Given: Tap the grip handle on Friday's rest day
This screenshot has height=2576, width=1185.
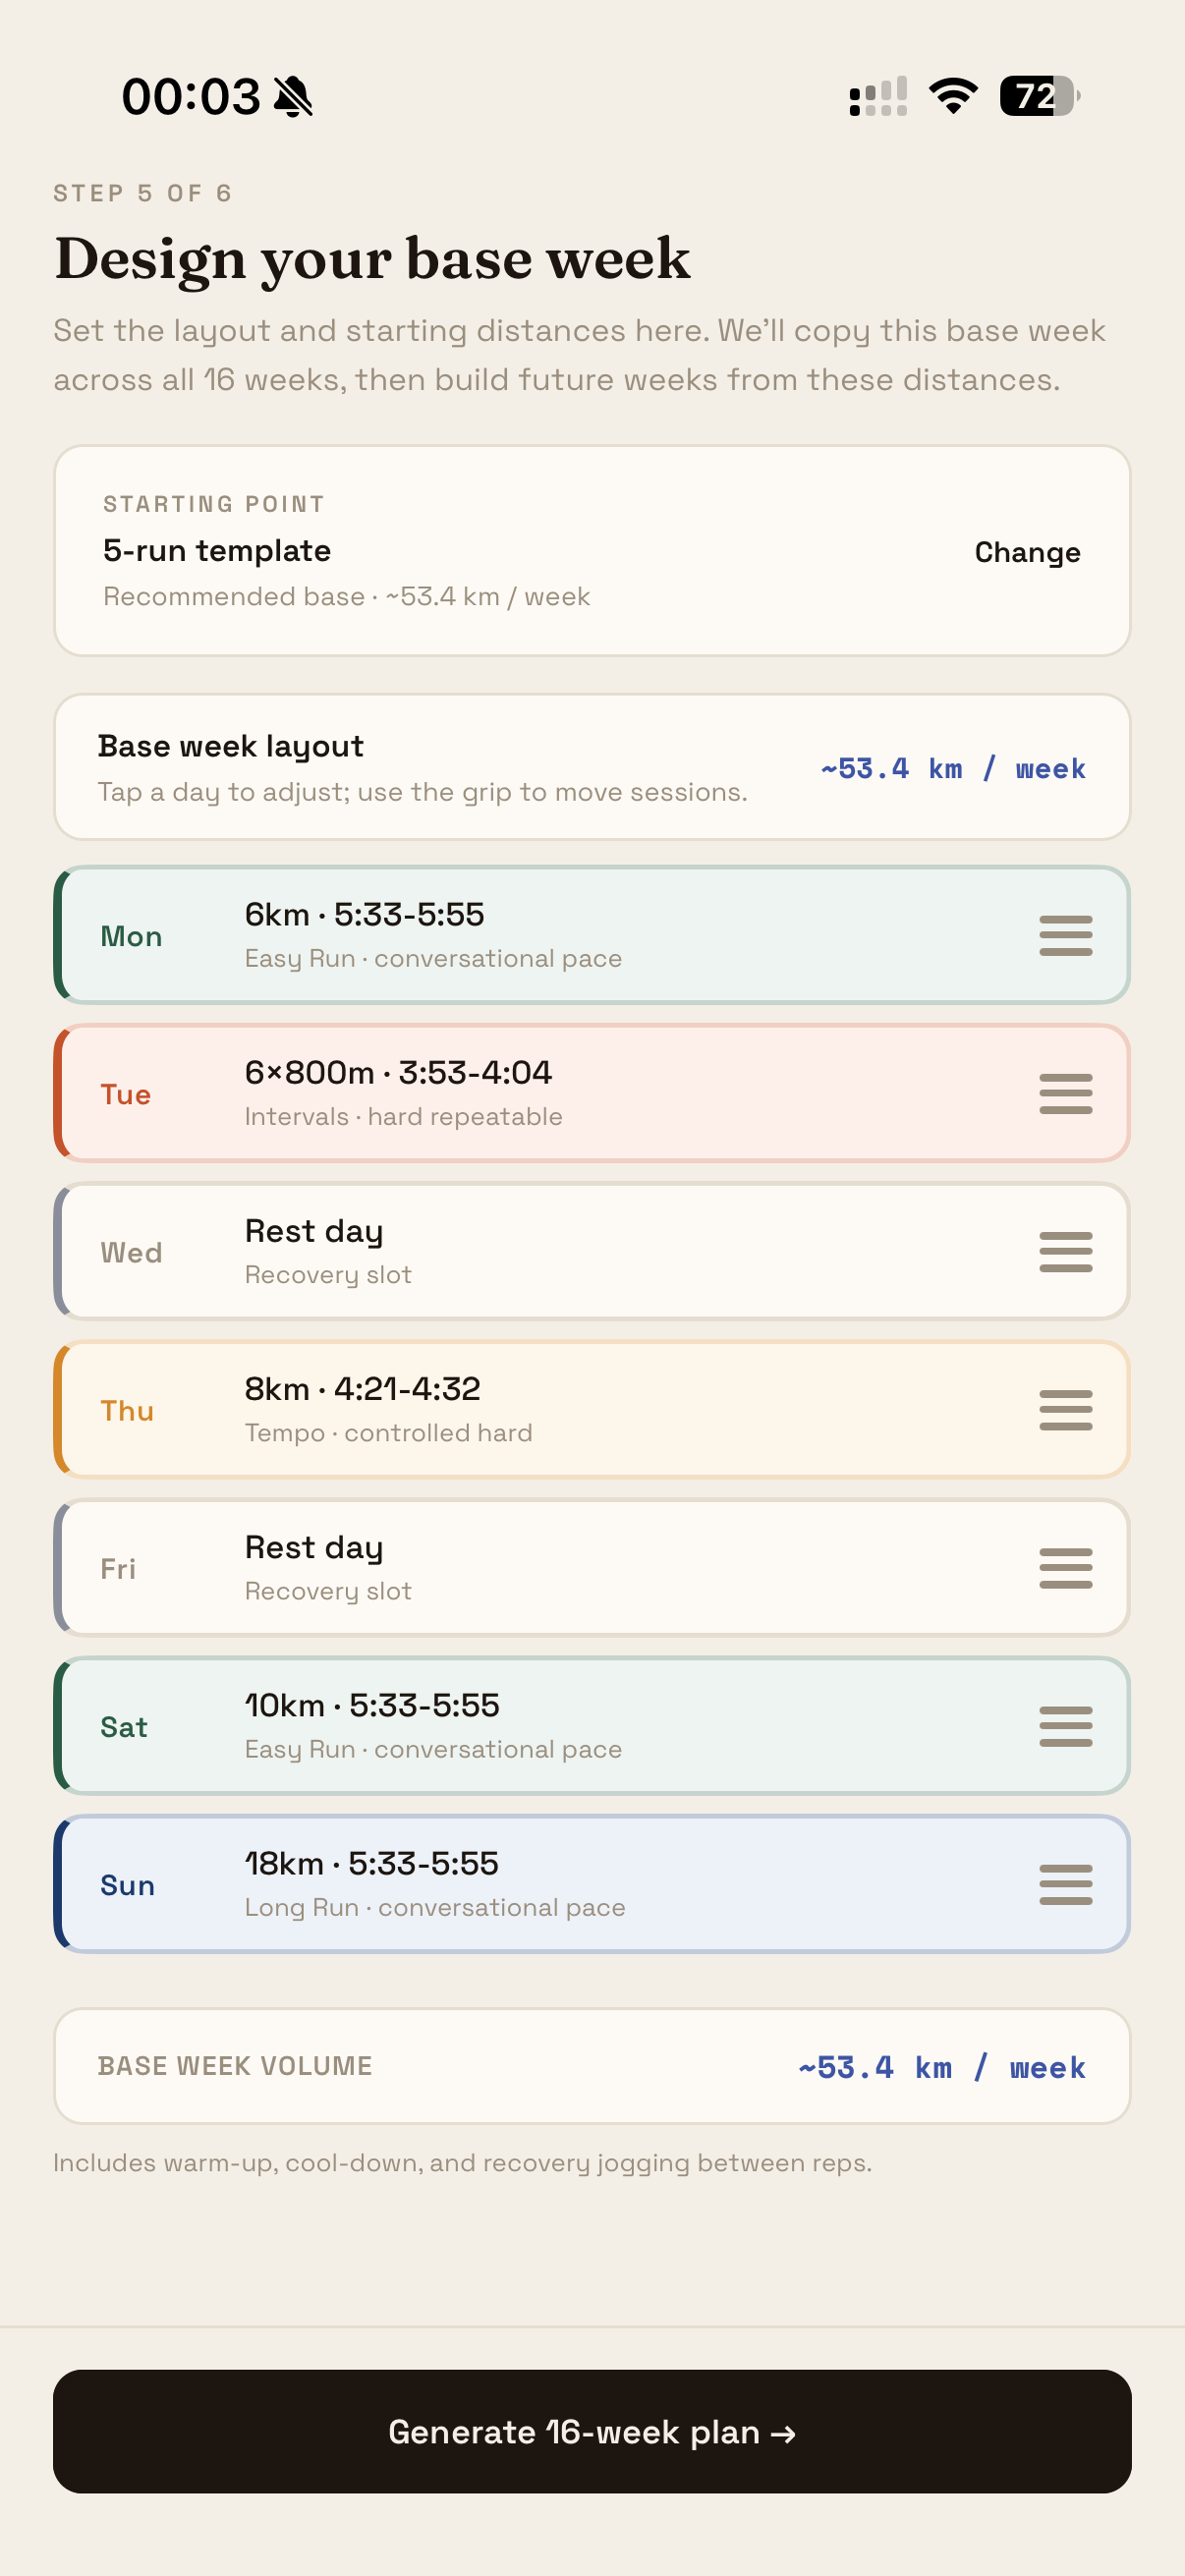Looking at the screenshot, I should (1065, 1567).
